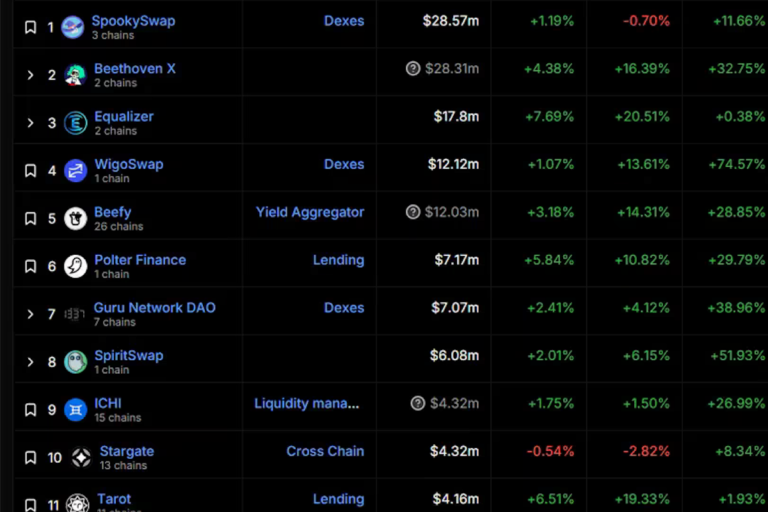This screenshot has width=768, height=512.
Task: Open the Polter Finance protocol page
Action: click(x=140, y=260)
